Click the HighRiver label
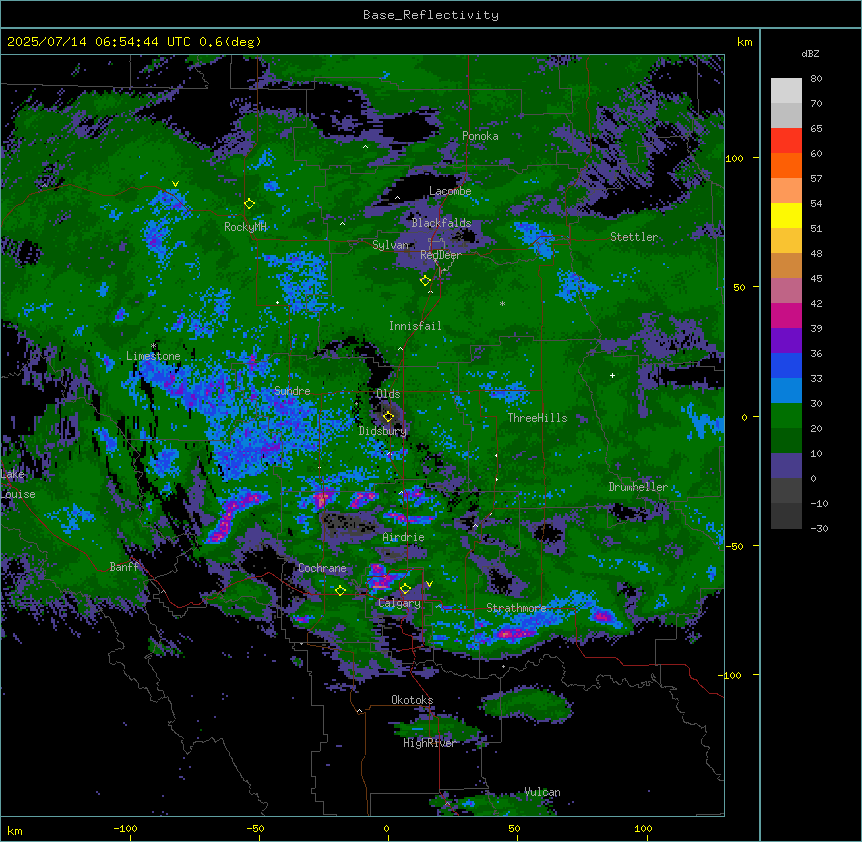Viewport: 862px width, 842px height. 430,743
